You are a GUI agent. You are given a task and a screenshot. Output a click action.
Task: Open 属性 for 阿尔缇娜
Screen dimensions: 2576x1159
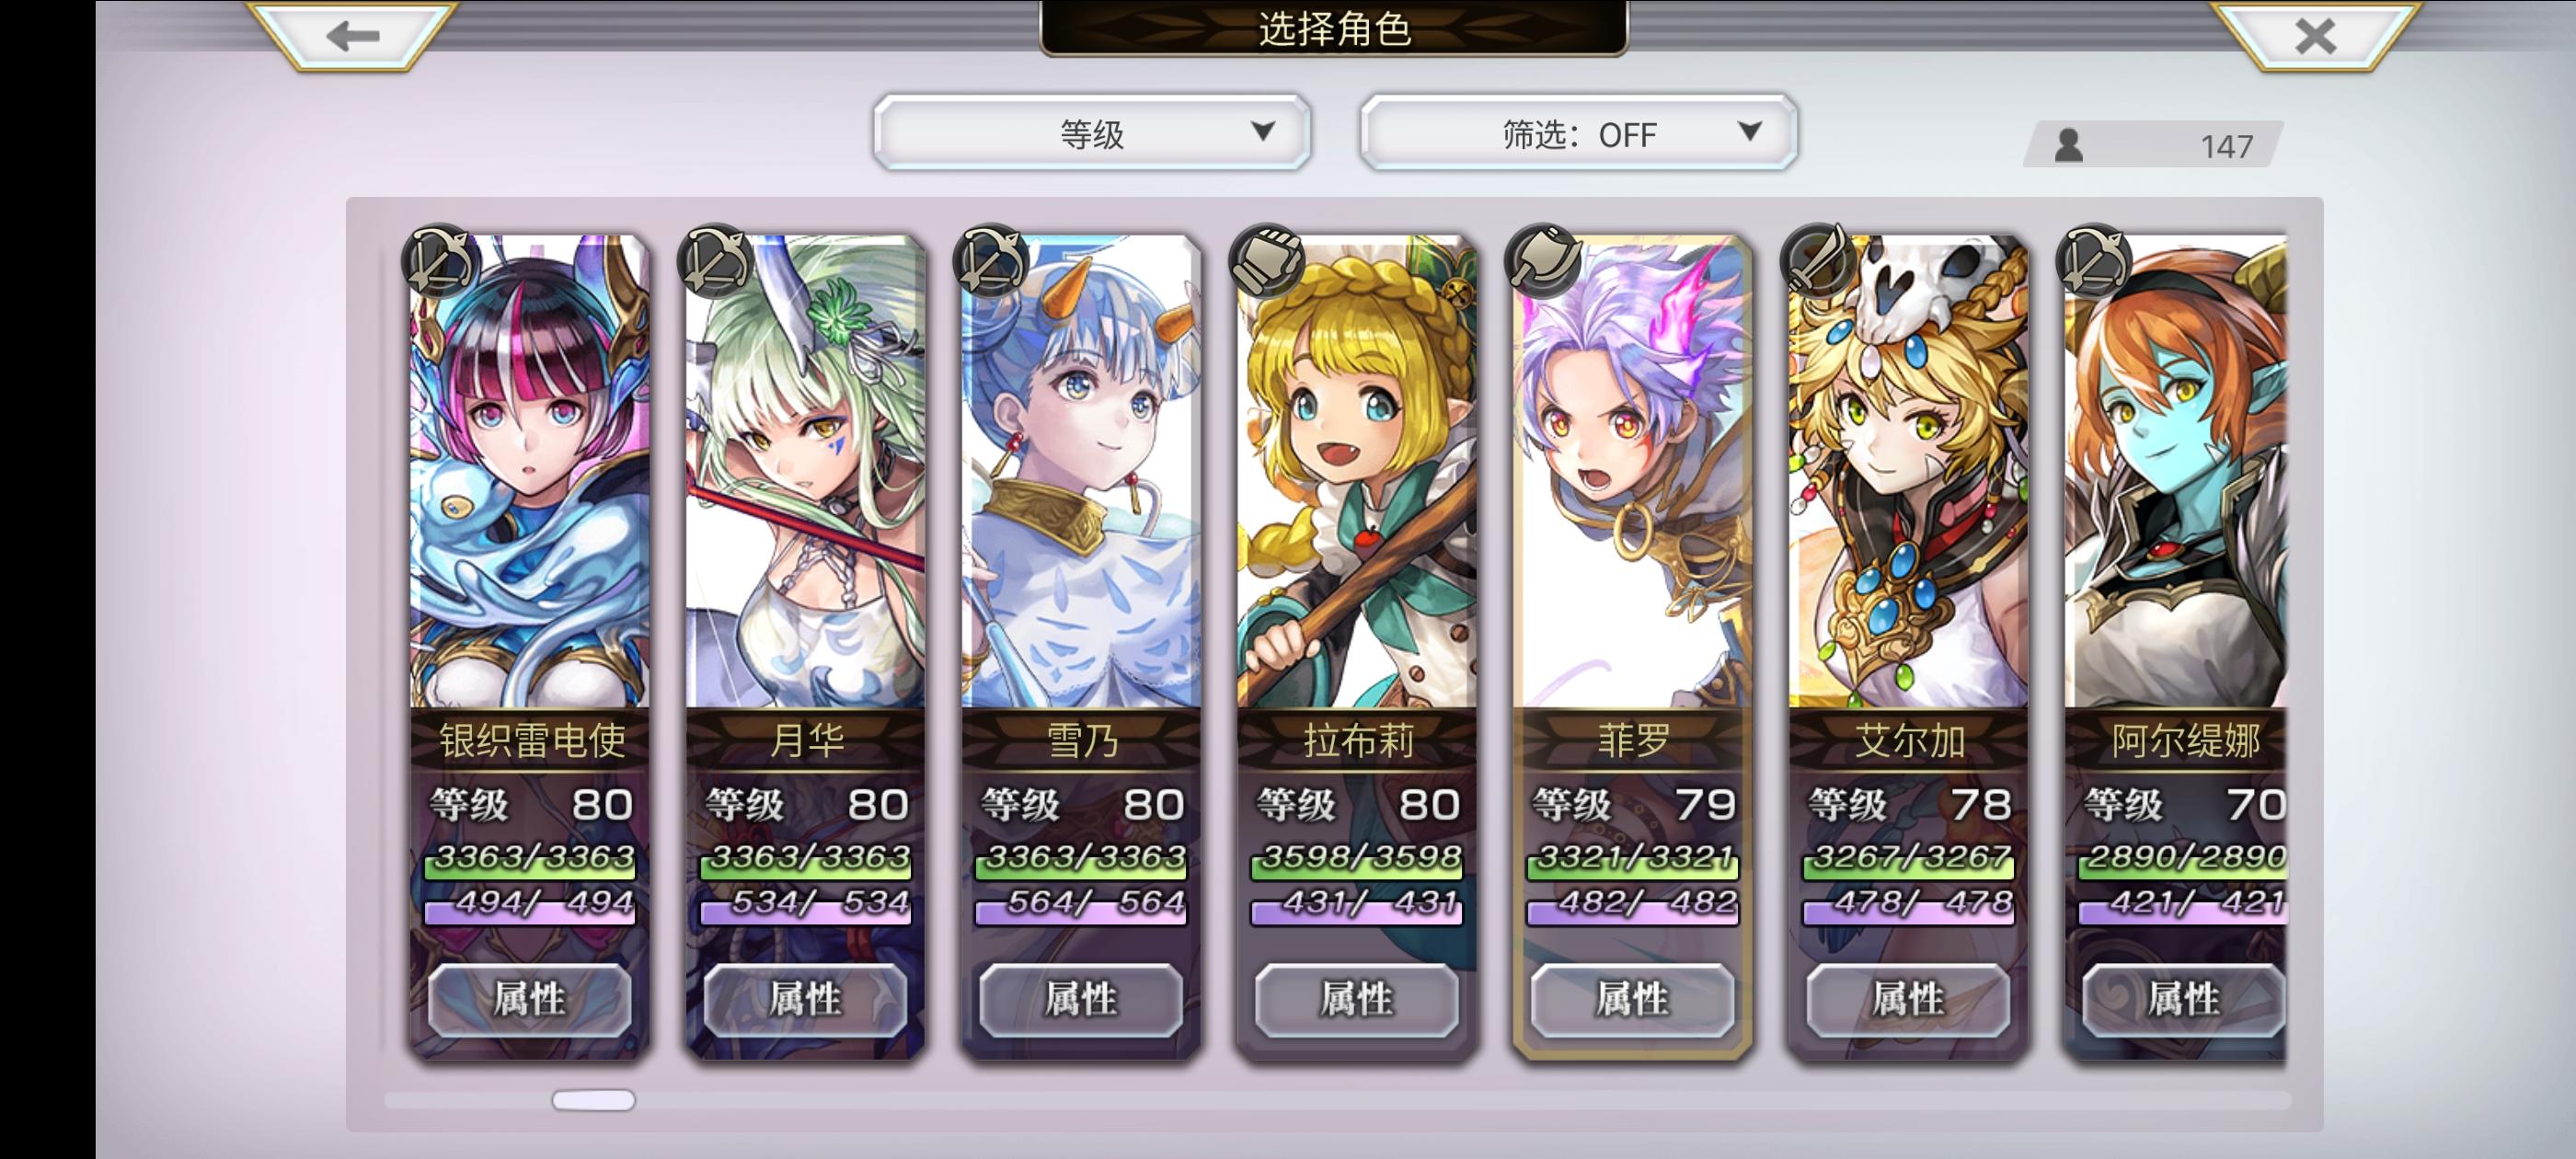pyautogui.click(x=2184, y=998)
